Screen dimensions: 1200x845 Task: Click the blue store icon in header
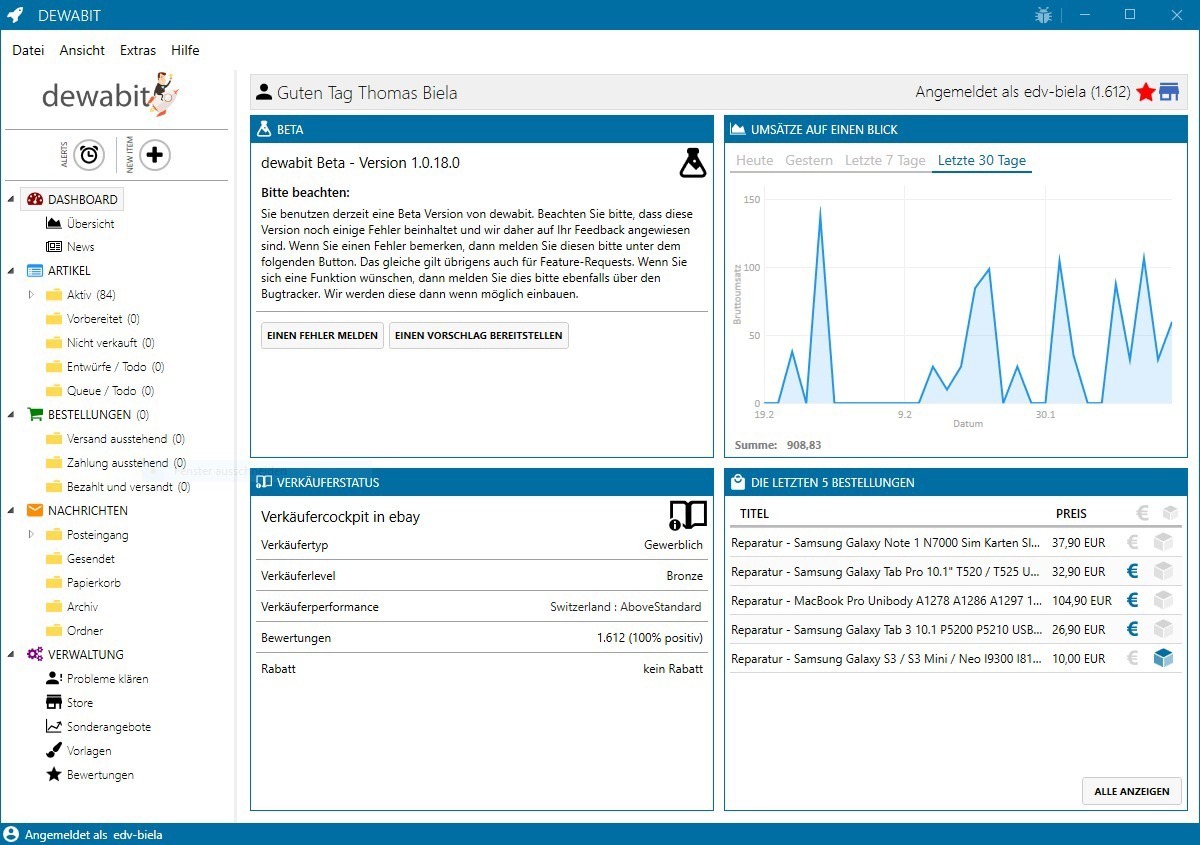(x=1169, y=92)
